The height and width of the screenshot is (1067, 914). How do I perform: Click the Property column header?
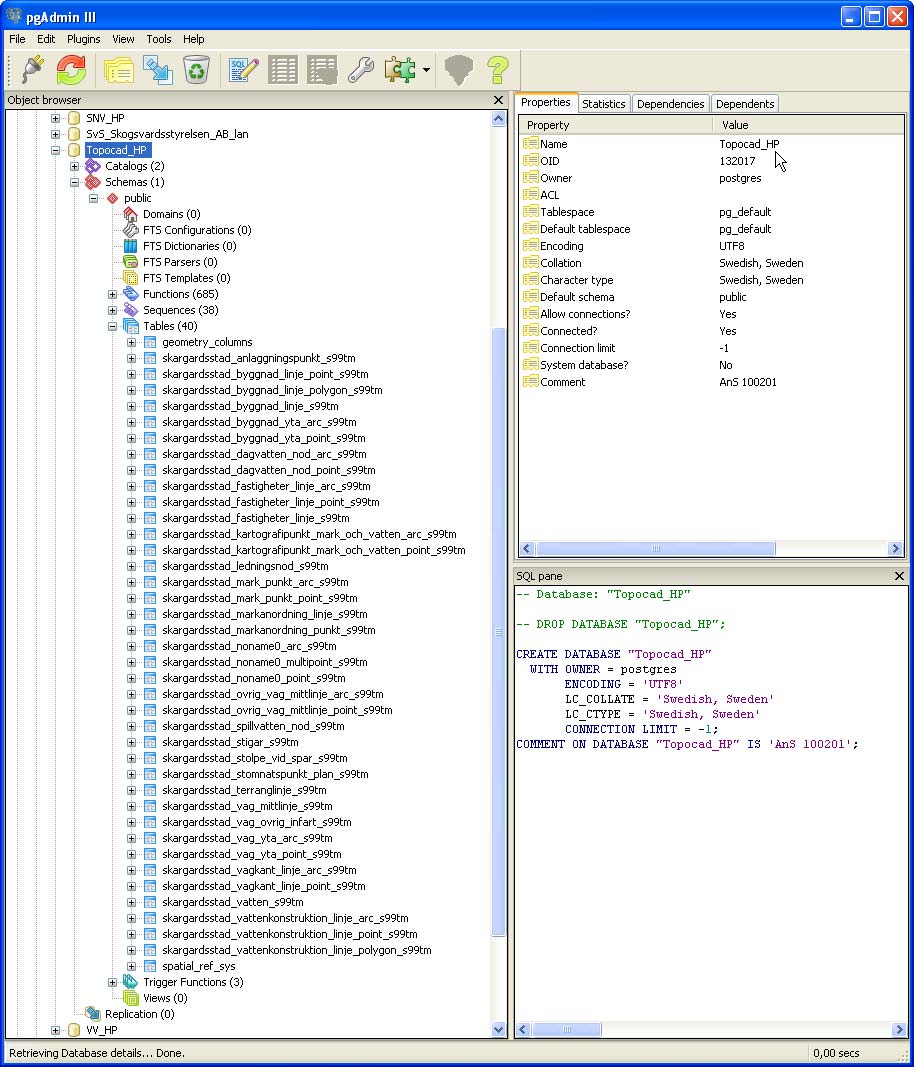616,125
